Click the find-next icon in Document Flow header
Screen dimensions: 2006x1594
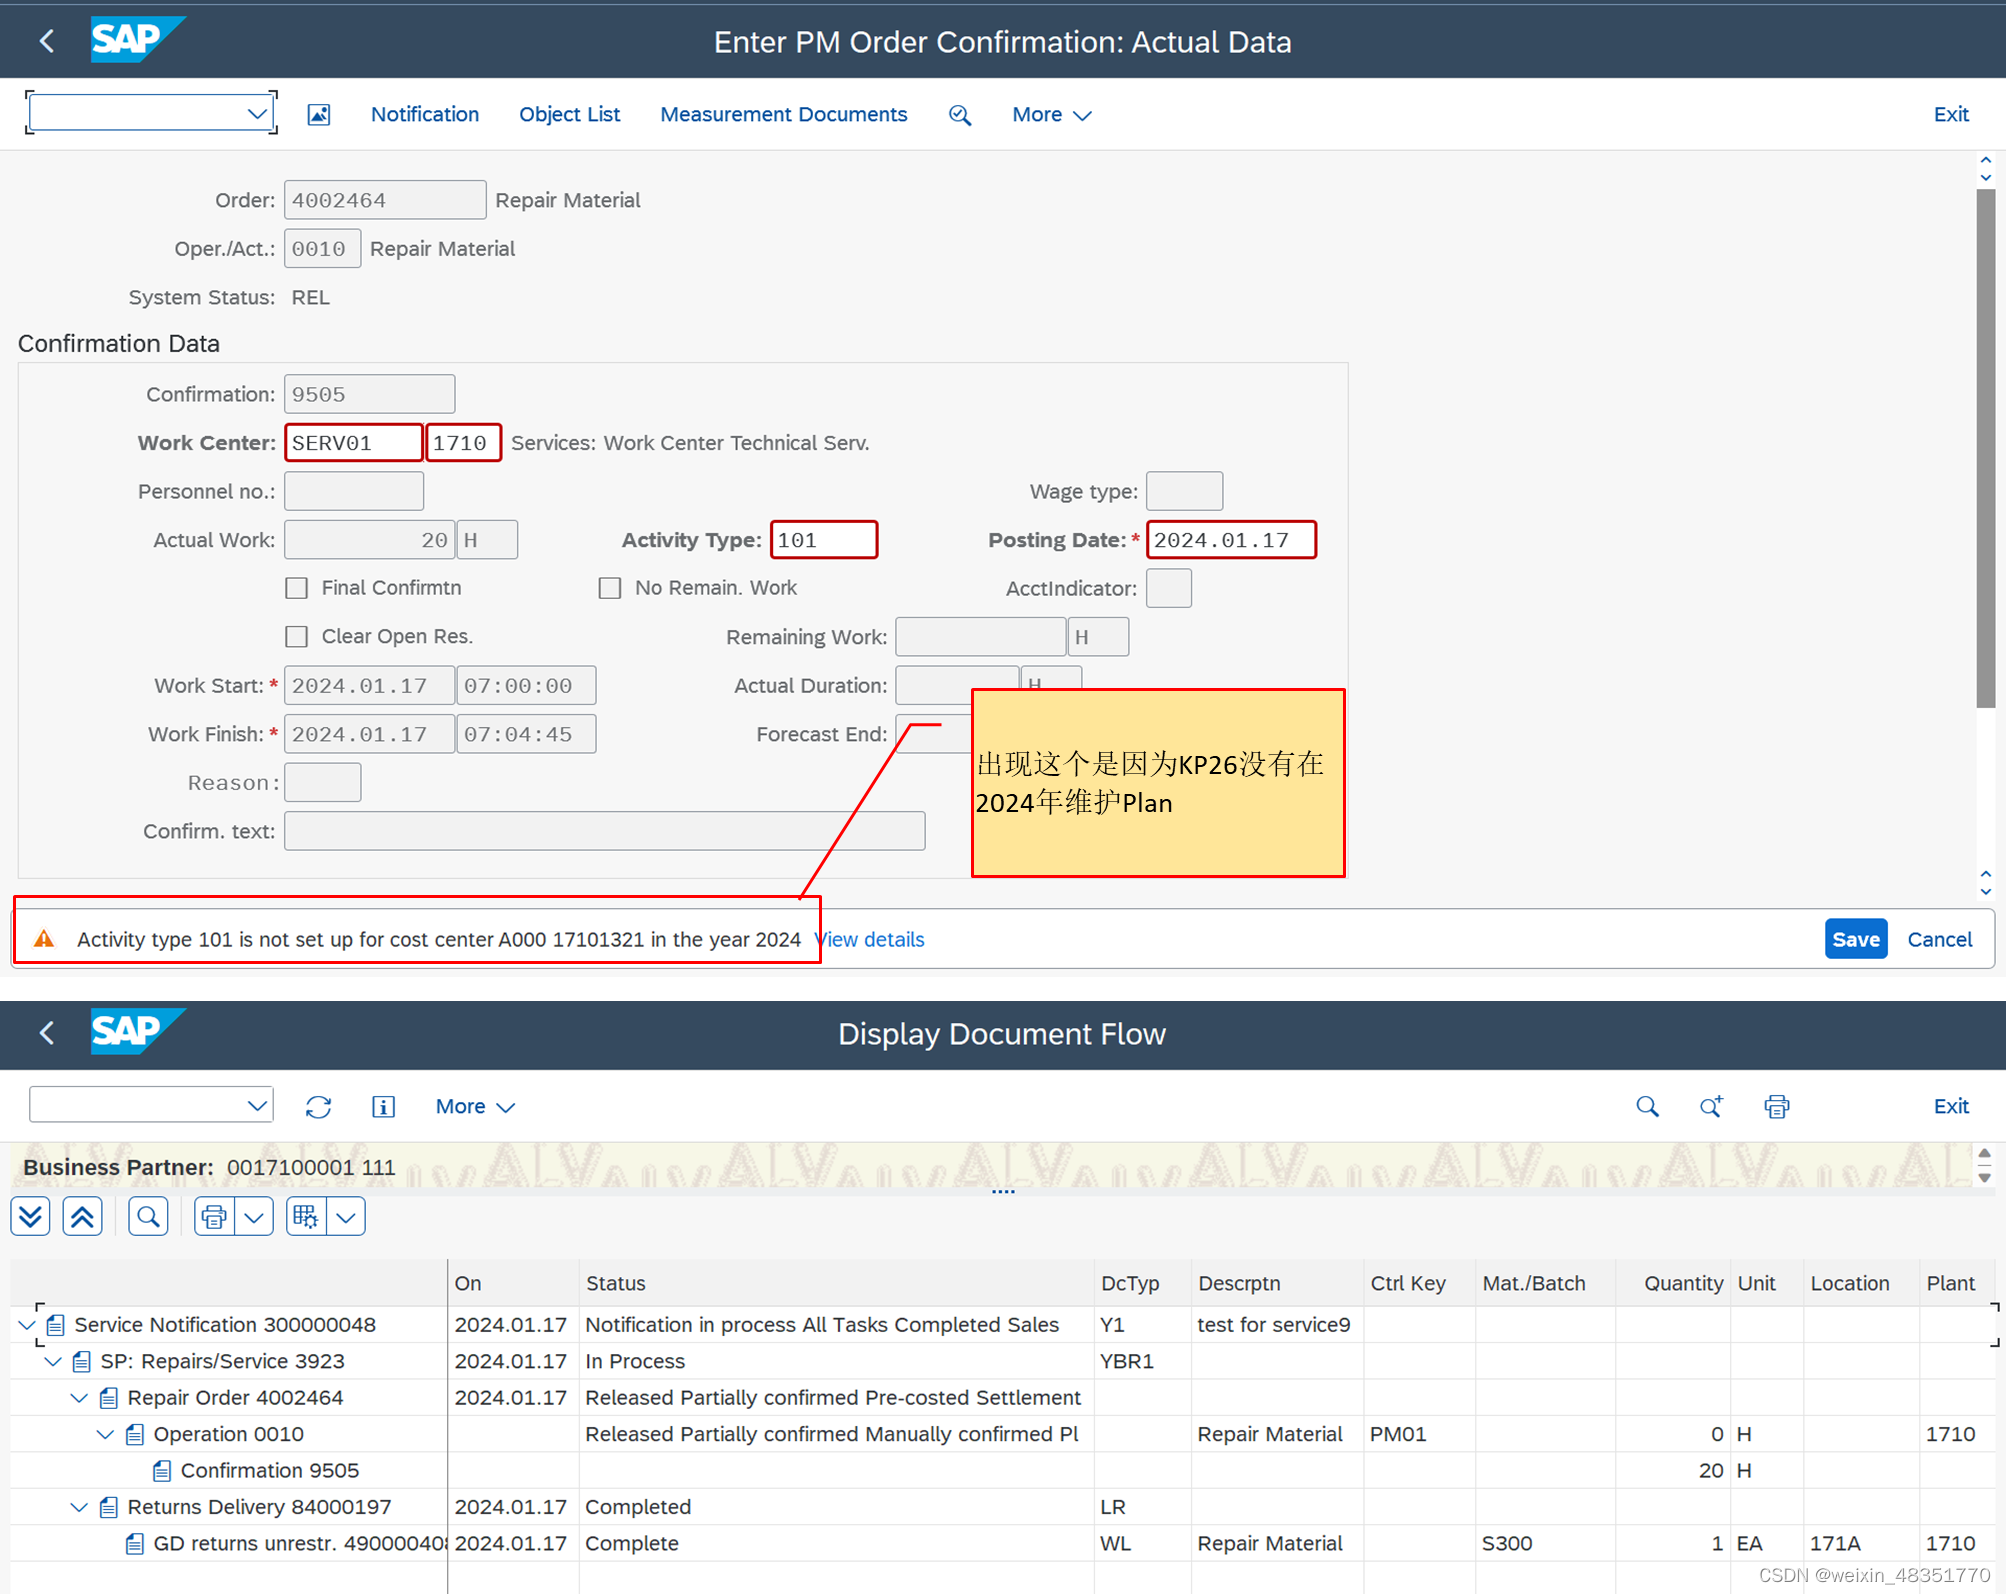click(1710, 1106)
